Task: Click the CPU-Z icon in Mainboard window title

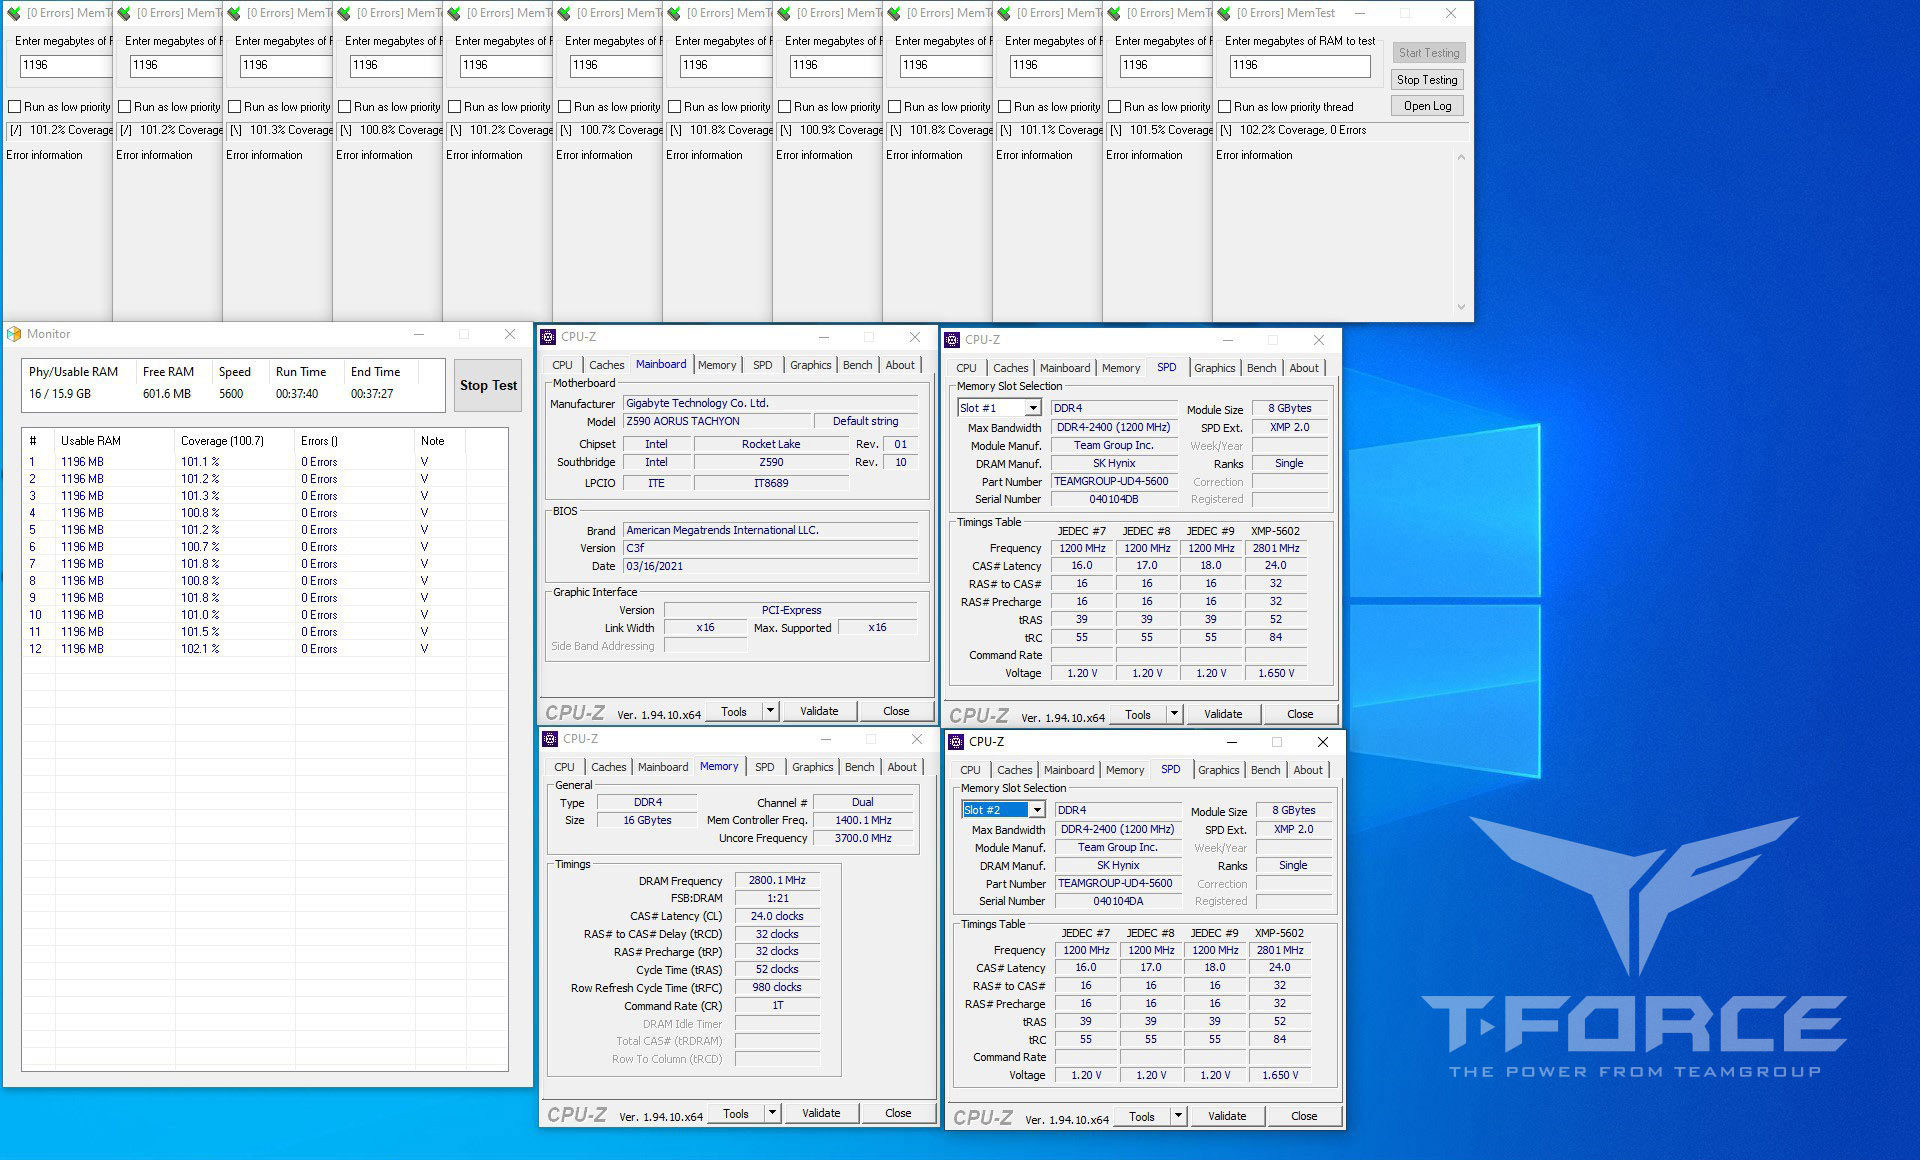Action: [548, 337]
